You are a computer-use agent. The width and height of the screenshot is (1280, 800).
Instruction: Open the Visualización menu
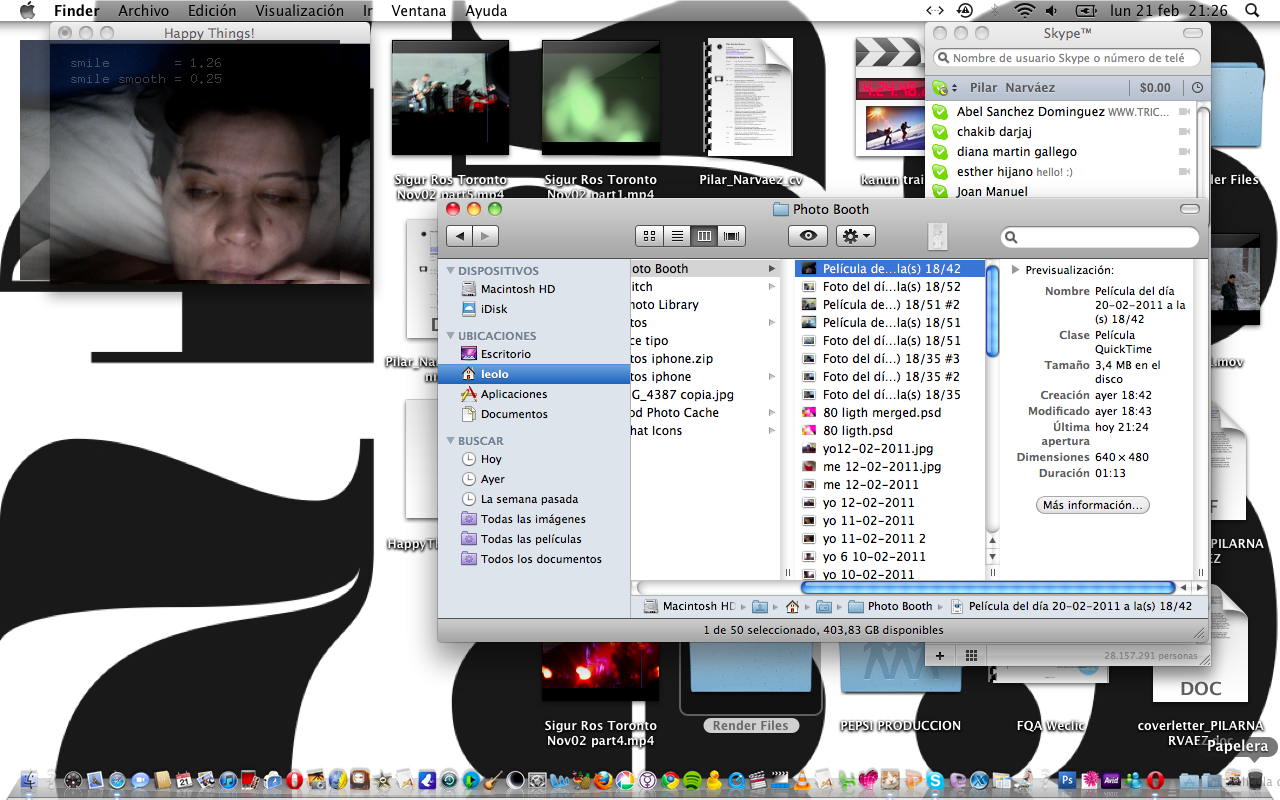tap(299, 11)
